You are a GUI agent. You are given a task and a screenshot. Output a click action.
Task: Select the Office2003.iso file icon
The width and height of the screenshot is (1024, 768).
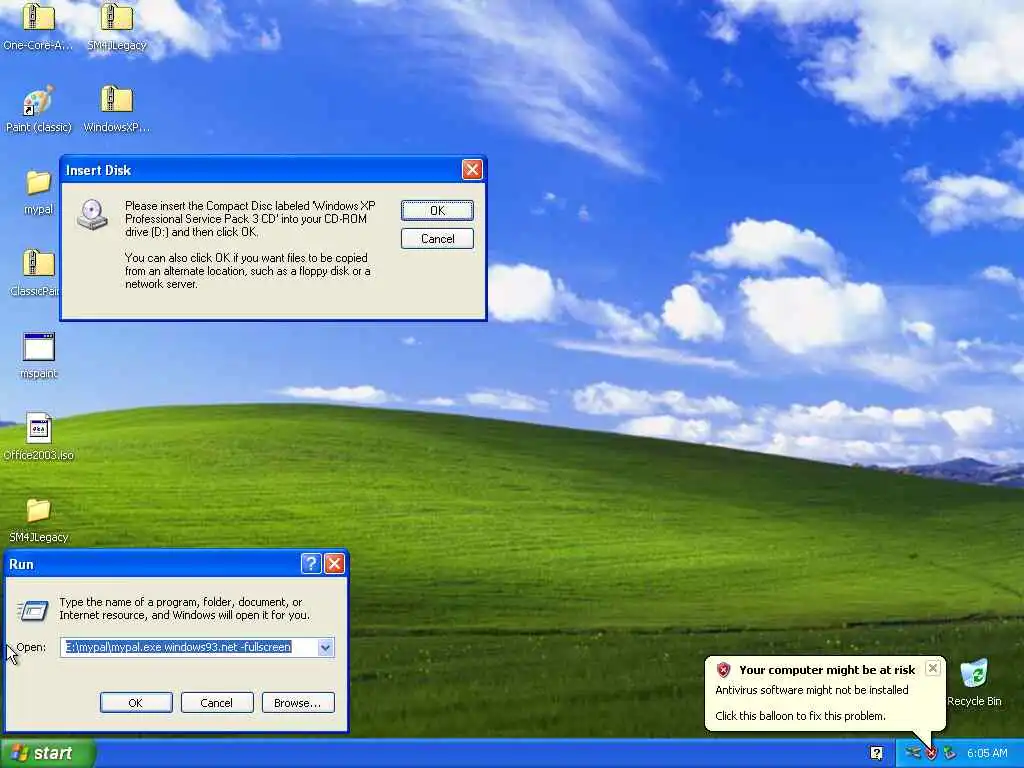(x=39, y=428)
